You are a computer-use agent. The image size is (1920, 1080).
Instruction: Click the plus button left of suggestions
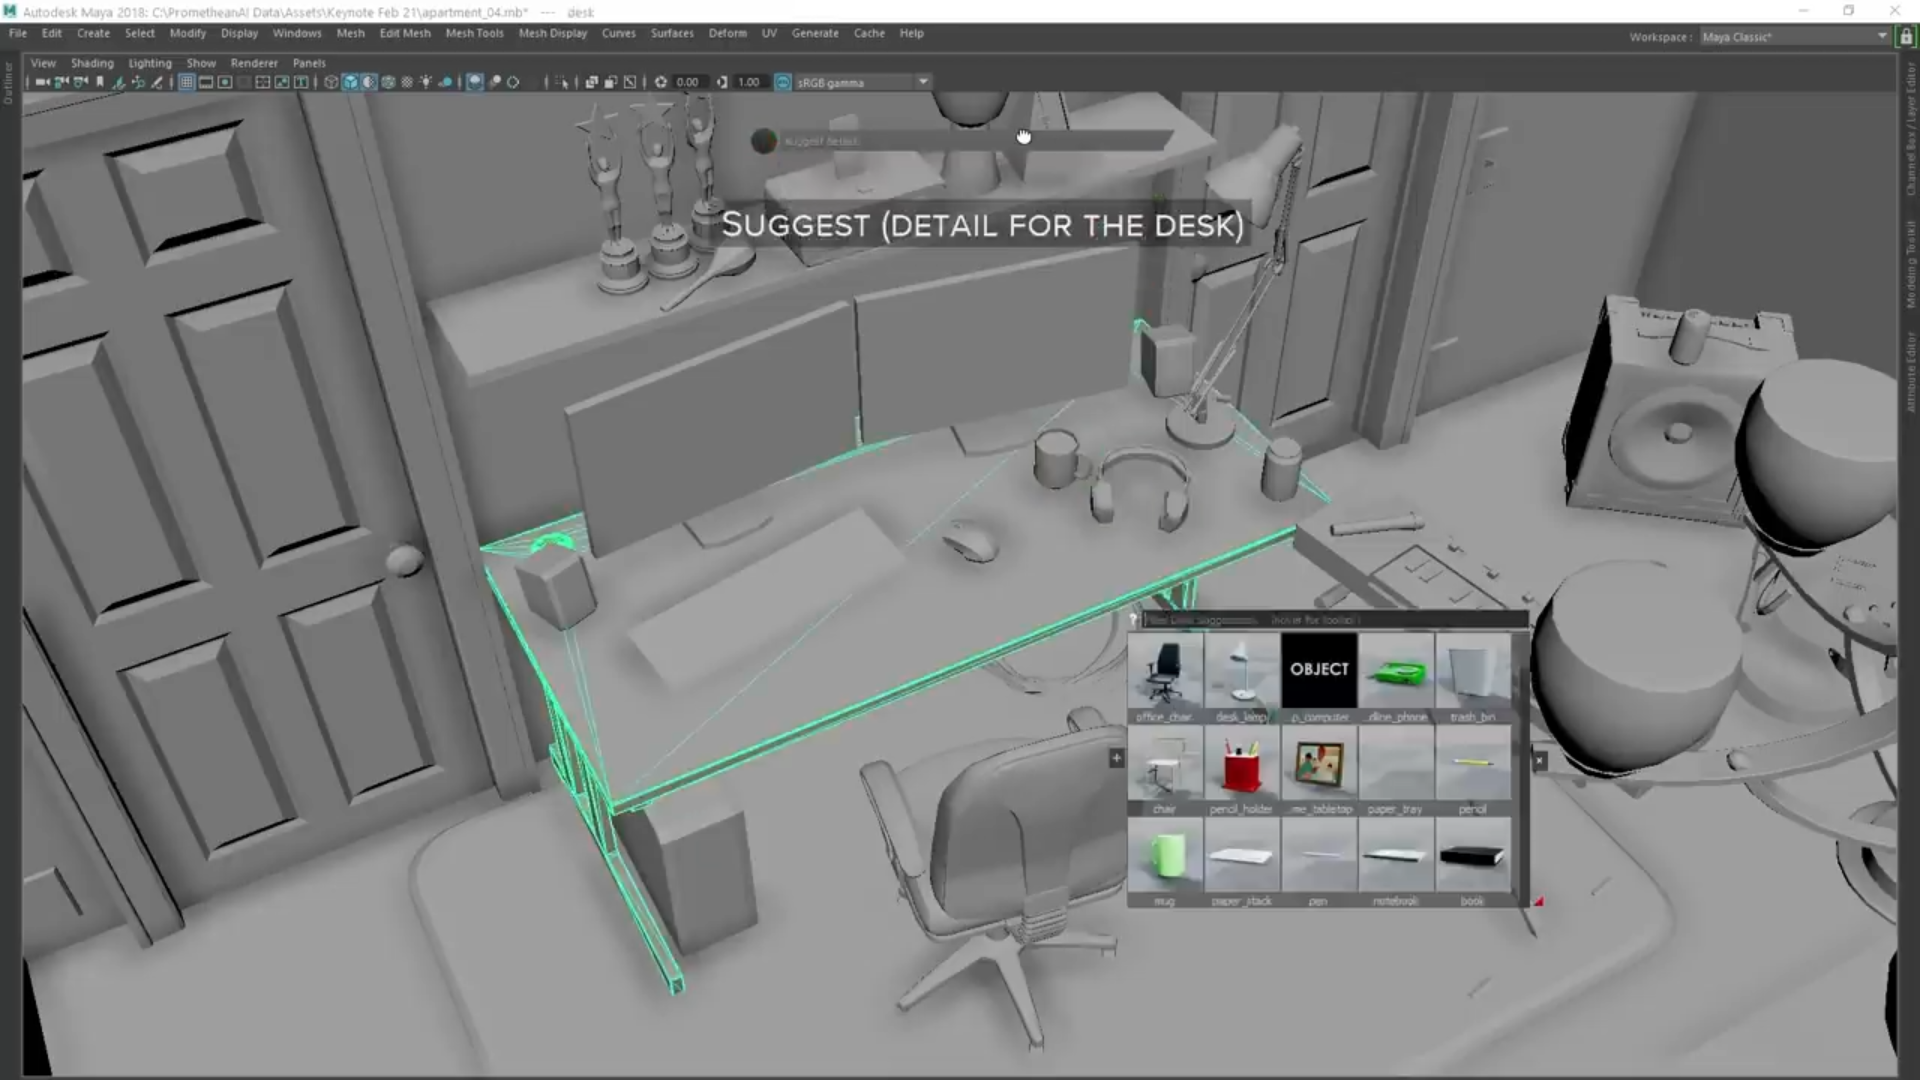pyautogui.click(x=1116, y=758)
